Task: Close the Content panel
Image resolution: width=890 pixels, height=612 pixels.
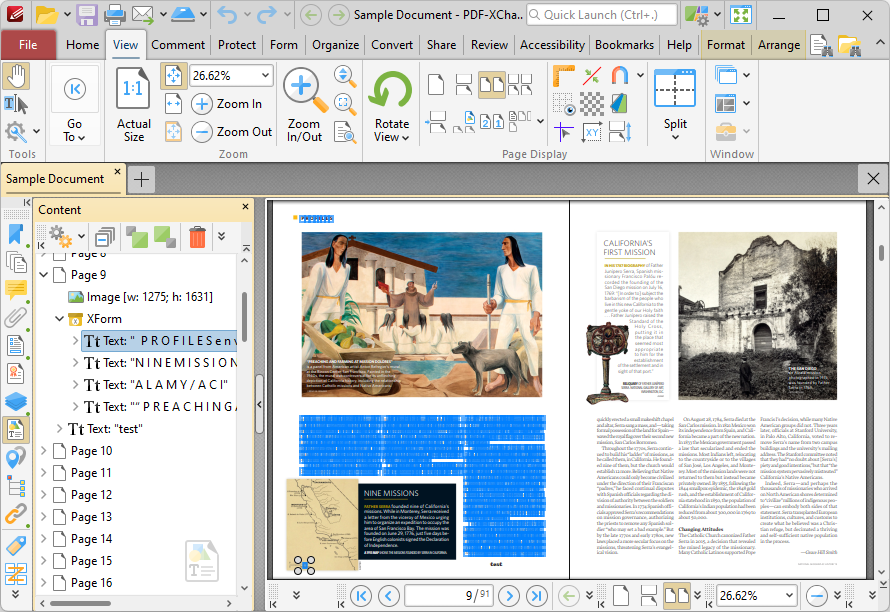Action: pyautogui.click(x=245, y=207)
